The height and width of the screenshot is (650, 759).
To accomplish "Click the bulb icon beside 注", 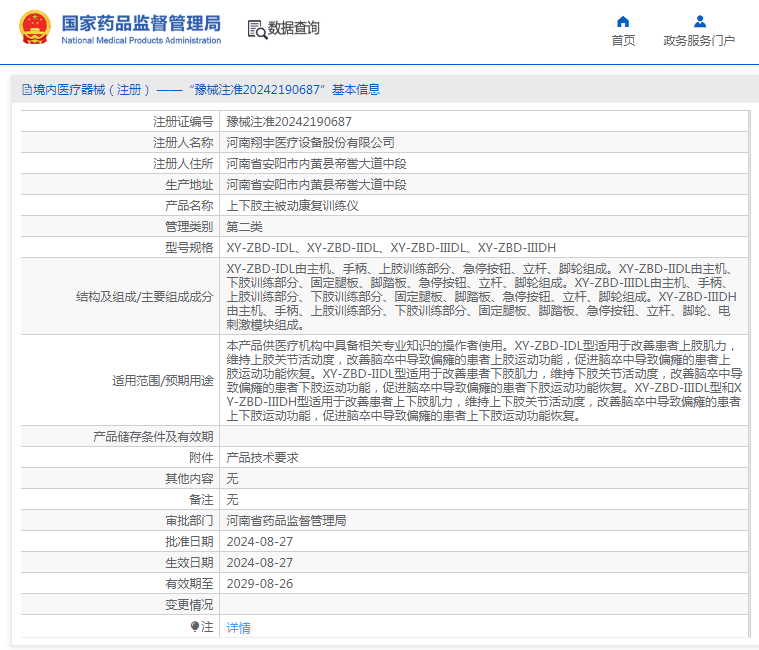I will point(195,627).
